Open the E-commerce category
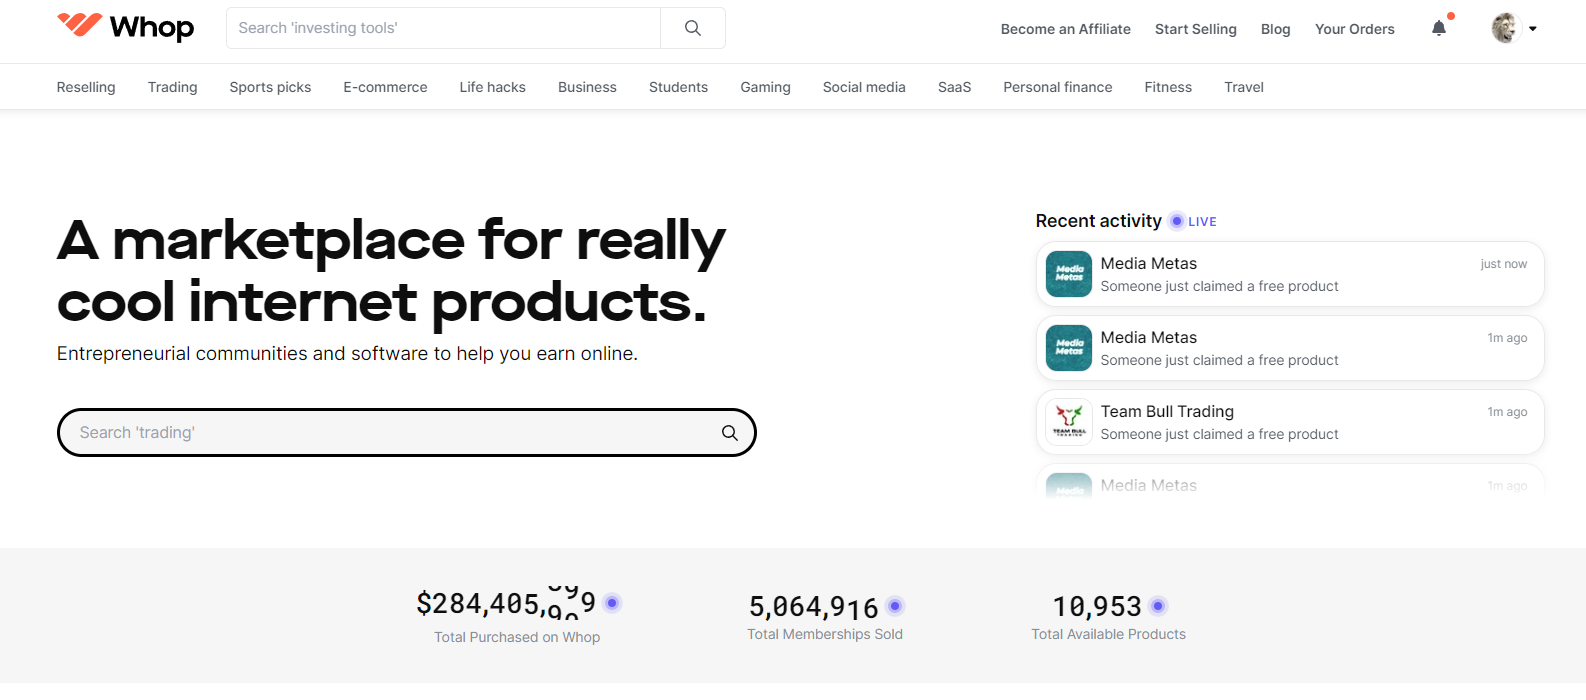1586x700 pixels. (x=385, y=87)
